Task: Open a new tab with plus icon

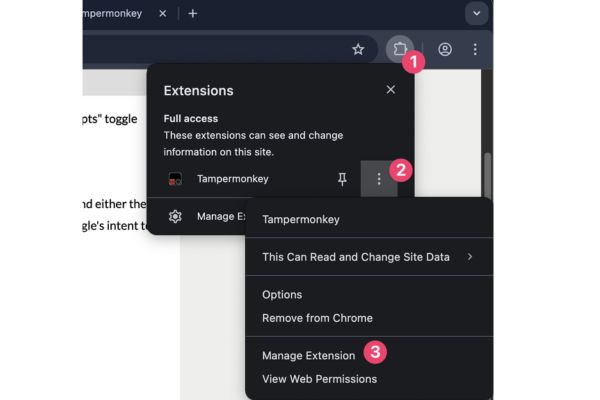Action: point(192,14)
